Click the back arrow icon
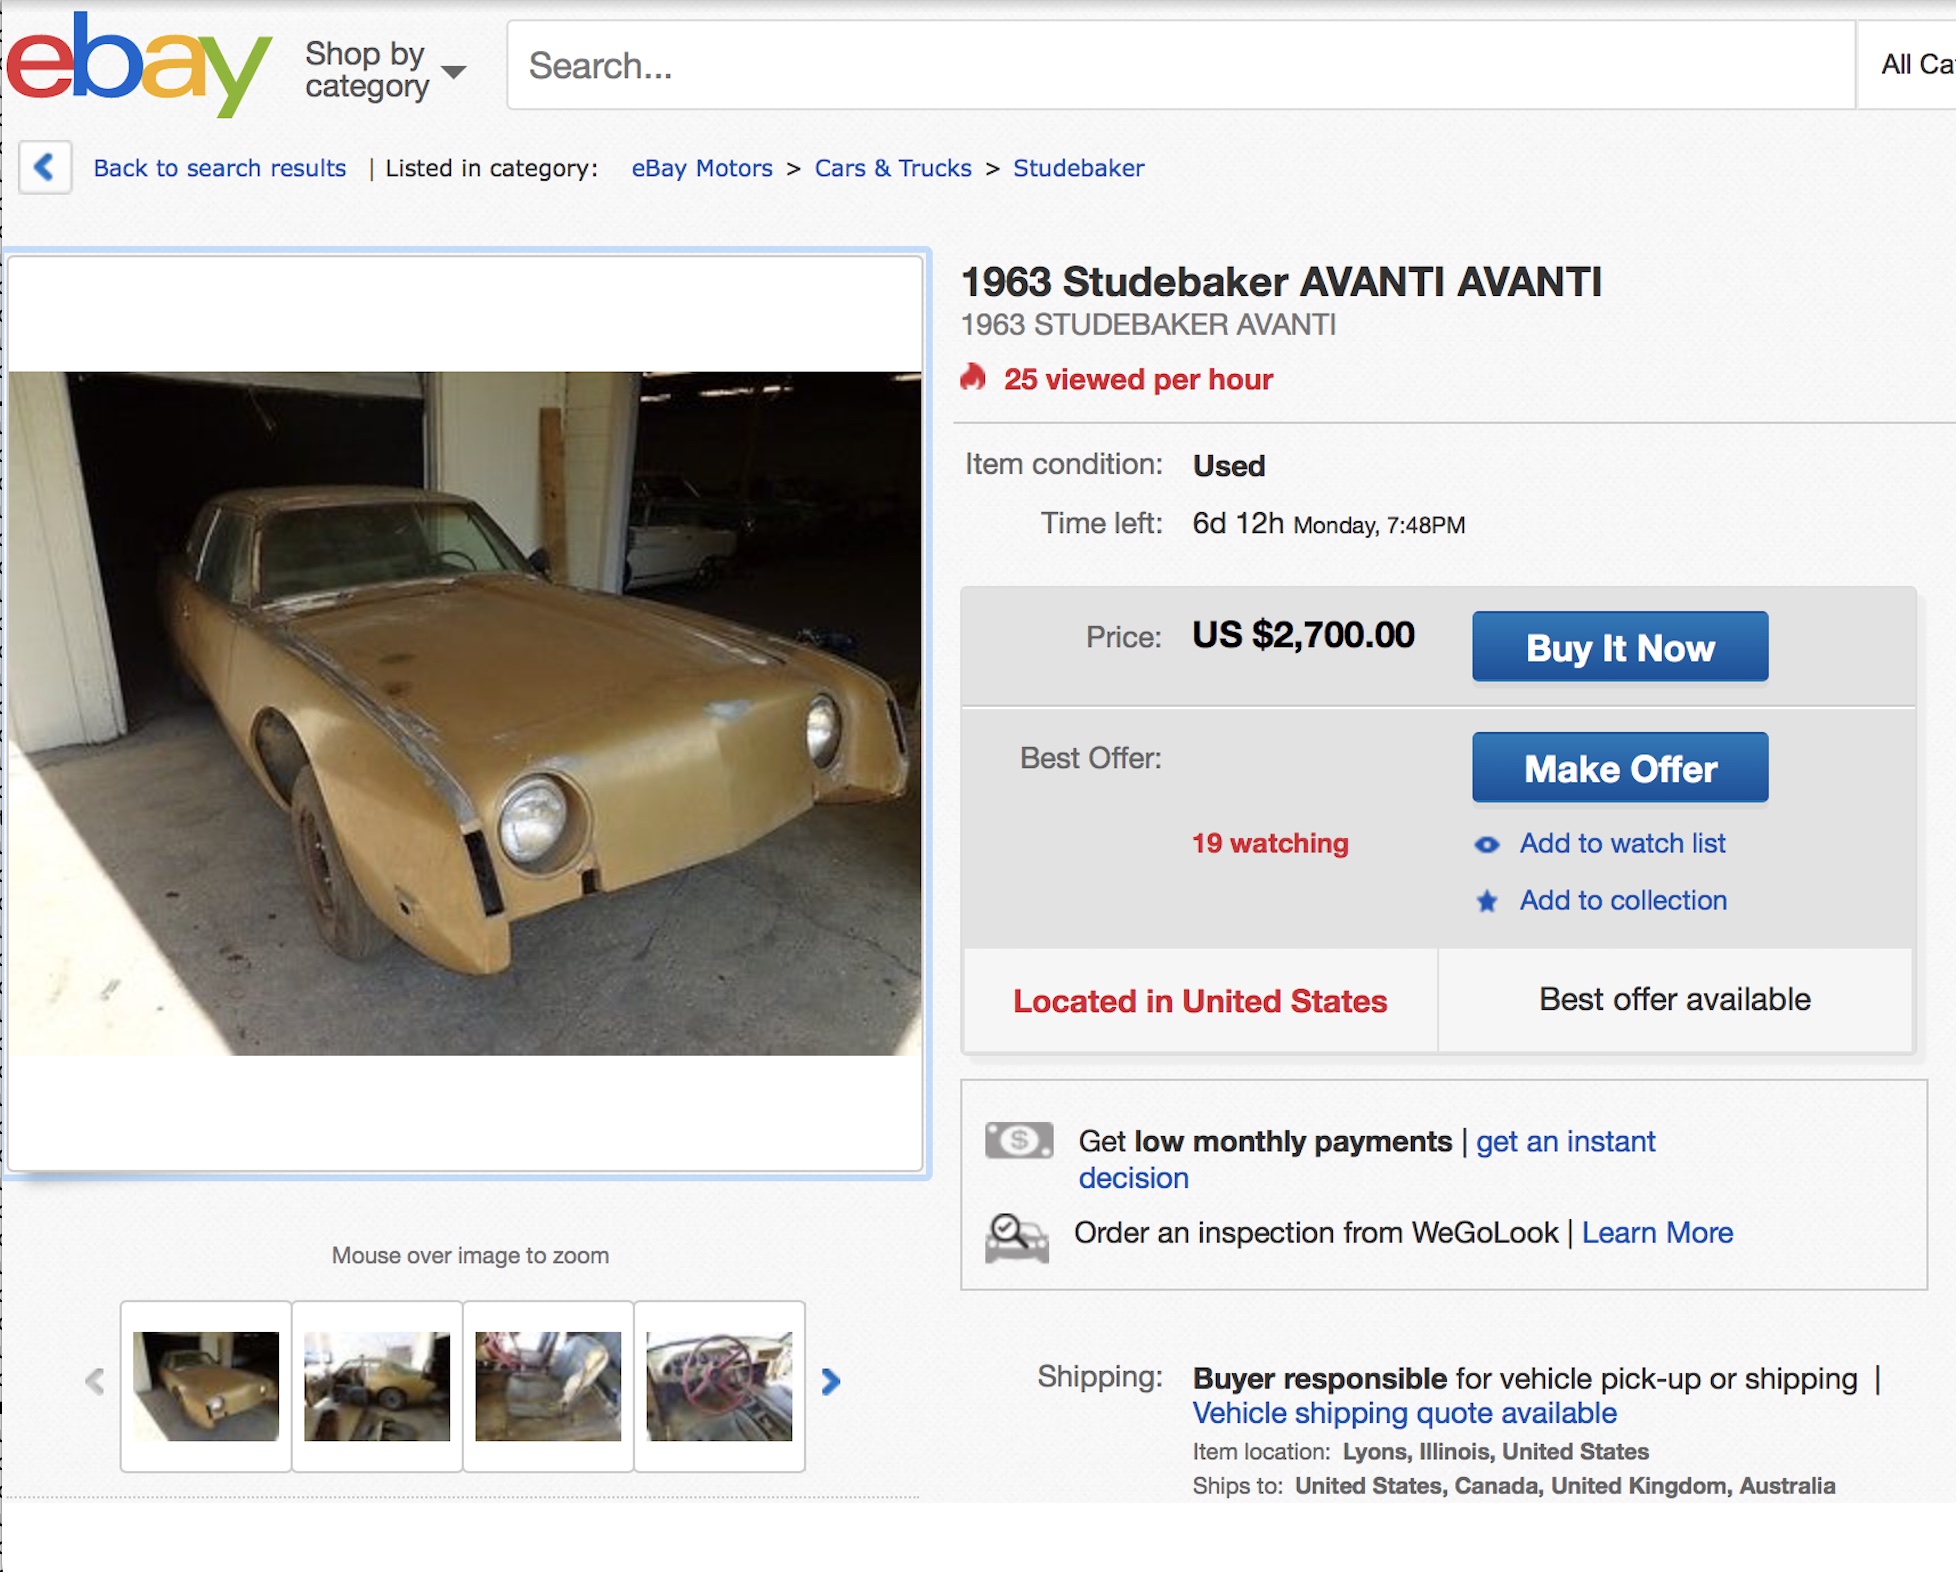This screenshot has height=1572, width=1956. click(x=44, y=167)
